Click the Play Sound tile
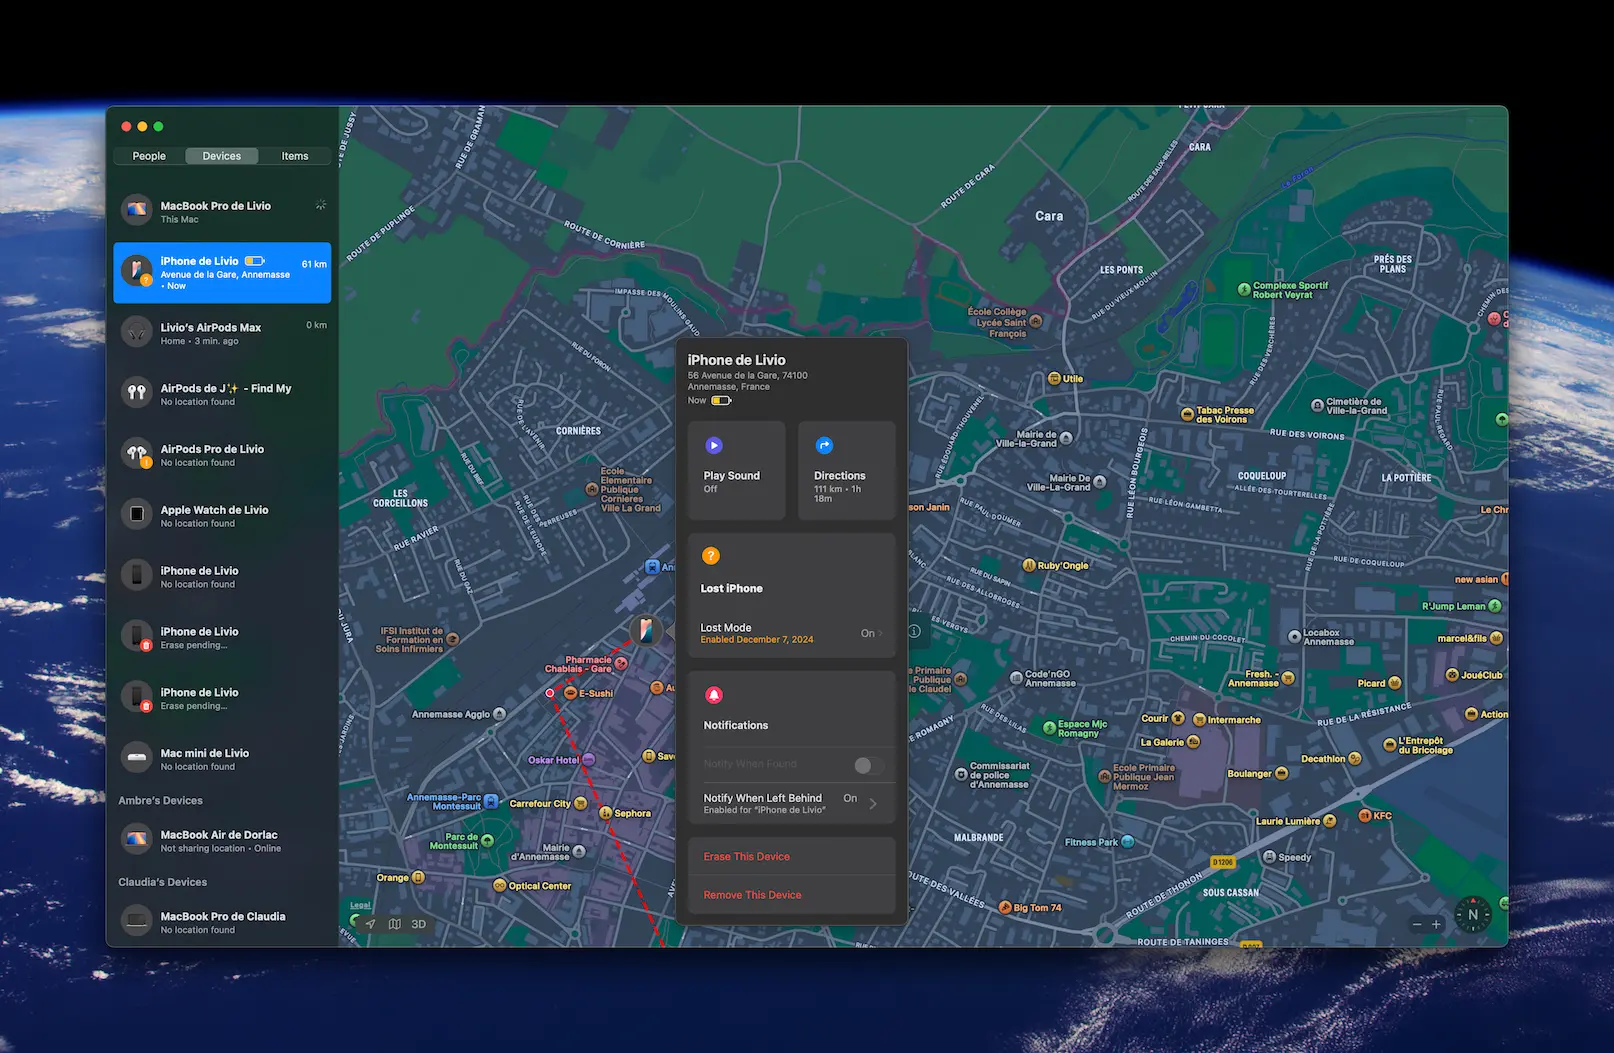The height and width of the screenshot is (1053, 1614). (736, 471)
